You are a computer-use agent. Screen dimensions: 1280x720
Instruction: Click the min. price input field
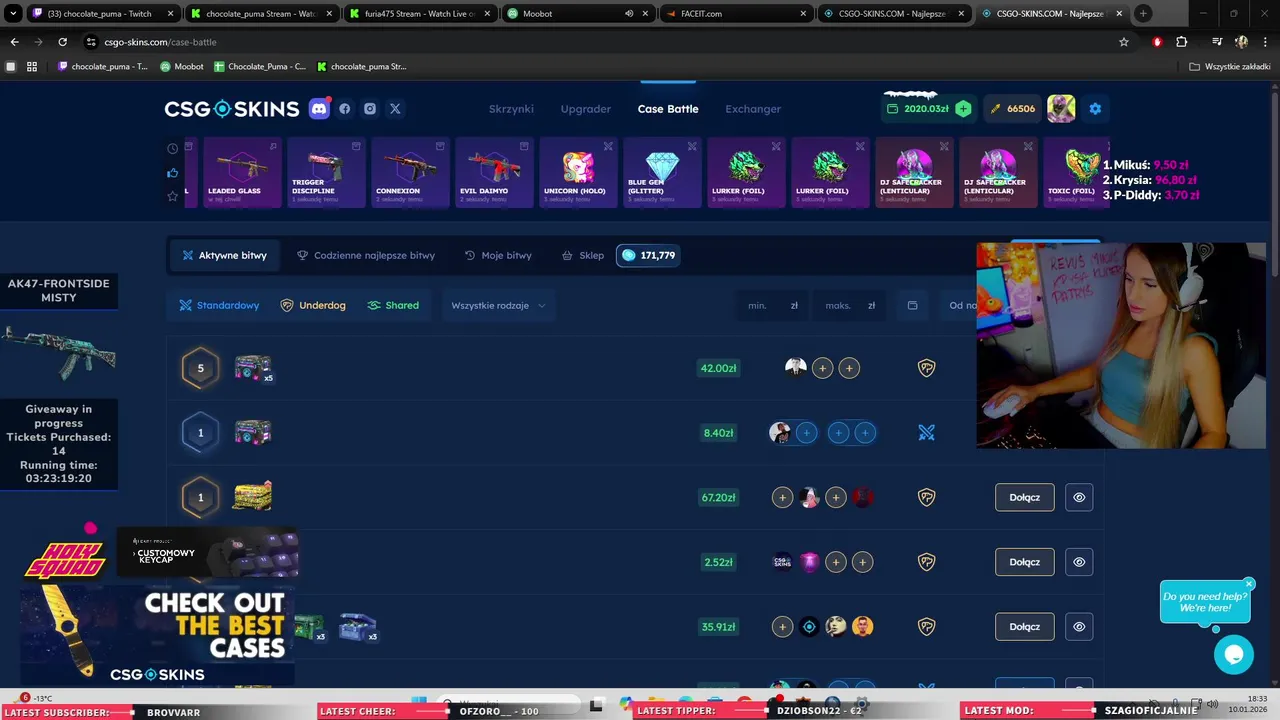pos(773,306)
